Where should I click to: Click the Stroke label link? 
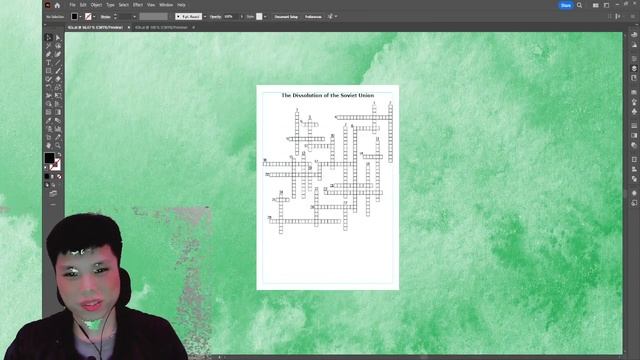point(105,17)
